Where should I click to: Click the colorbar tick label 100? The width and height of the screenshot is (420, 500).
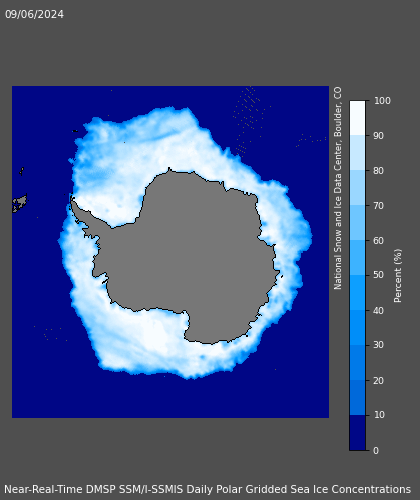[x=382, y=101]
